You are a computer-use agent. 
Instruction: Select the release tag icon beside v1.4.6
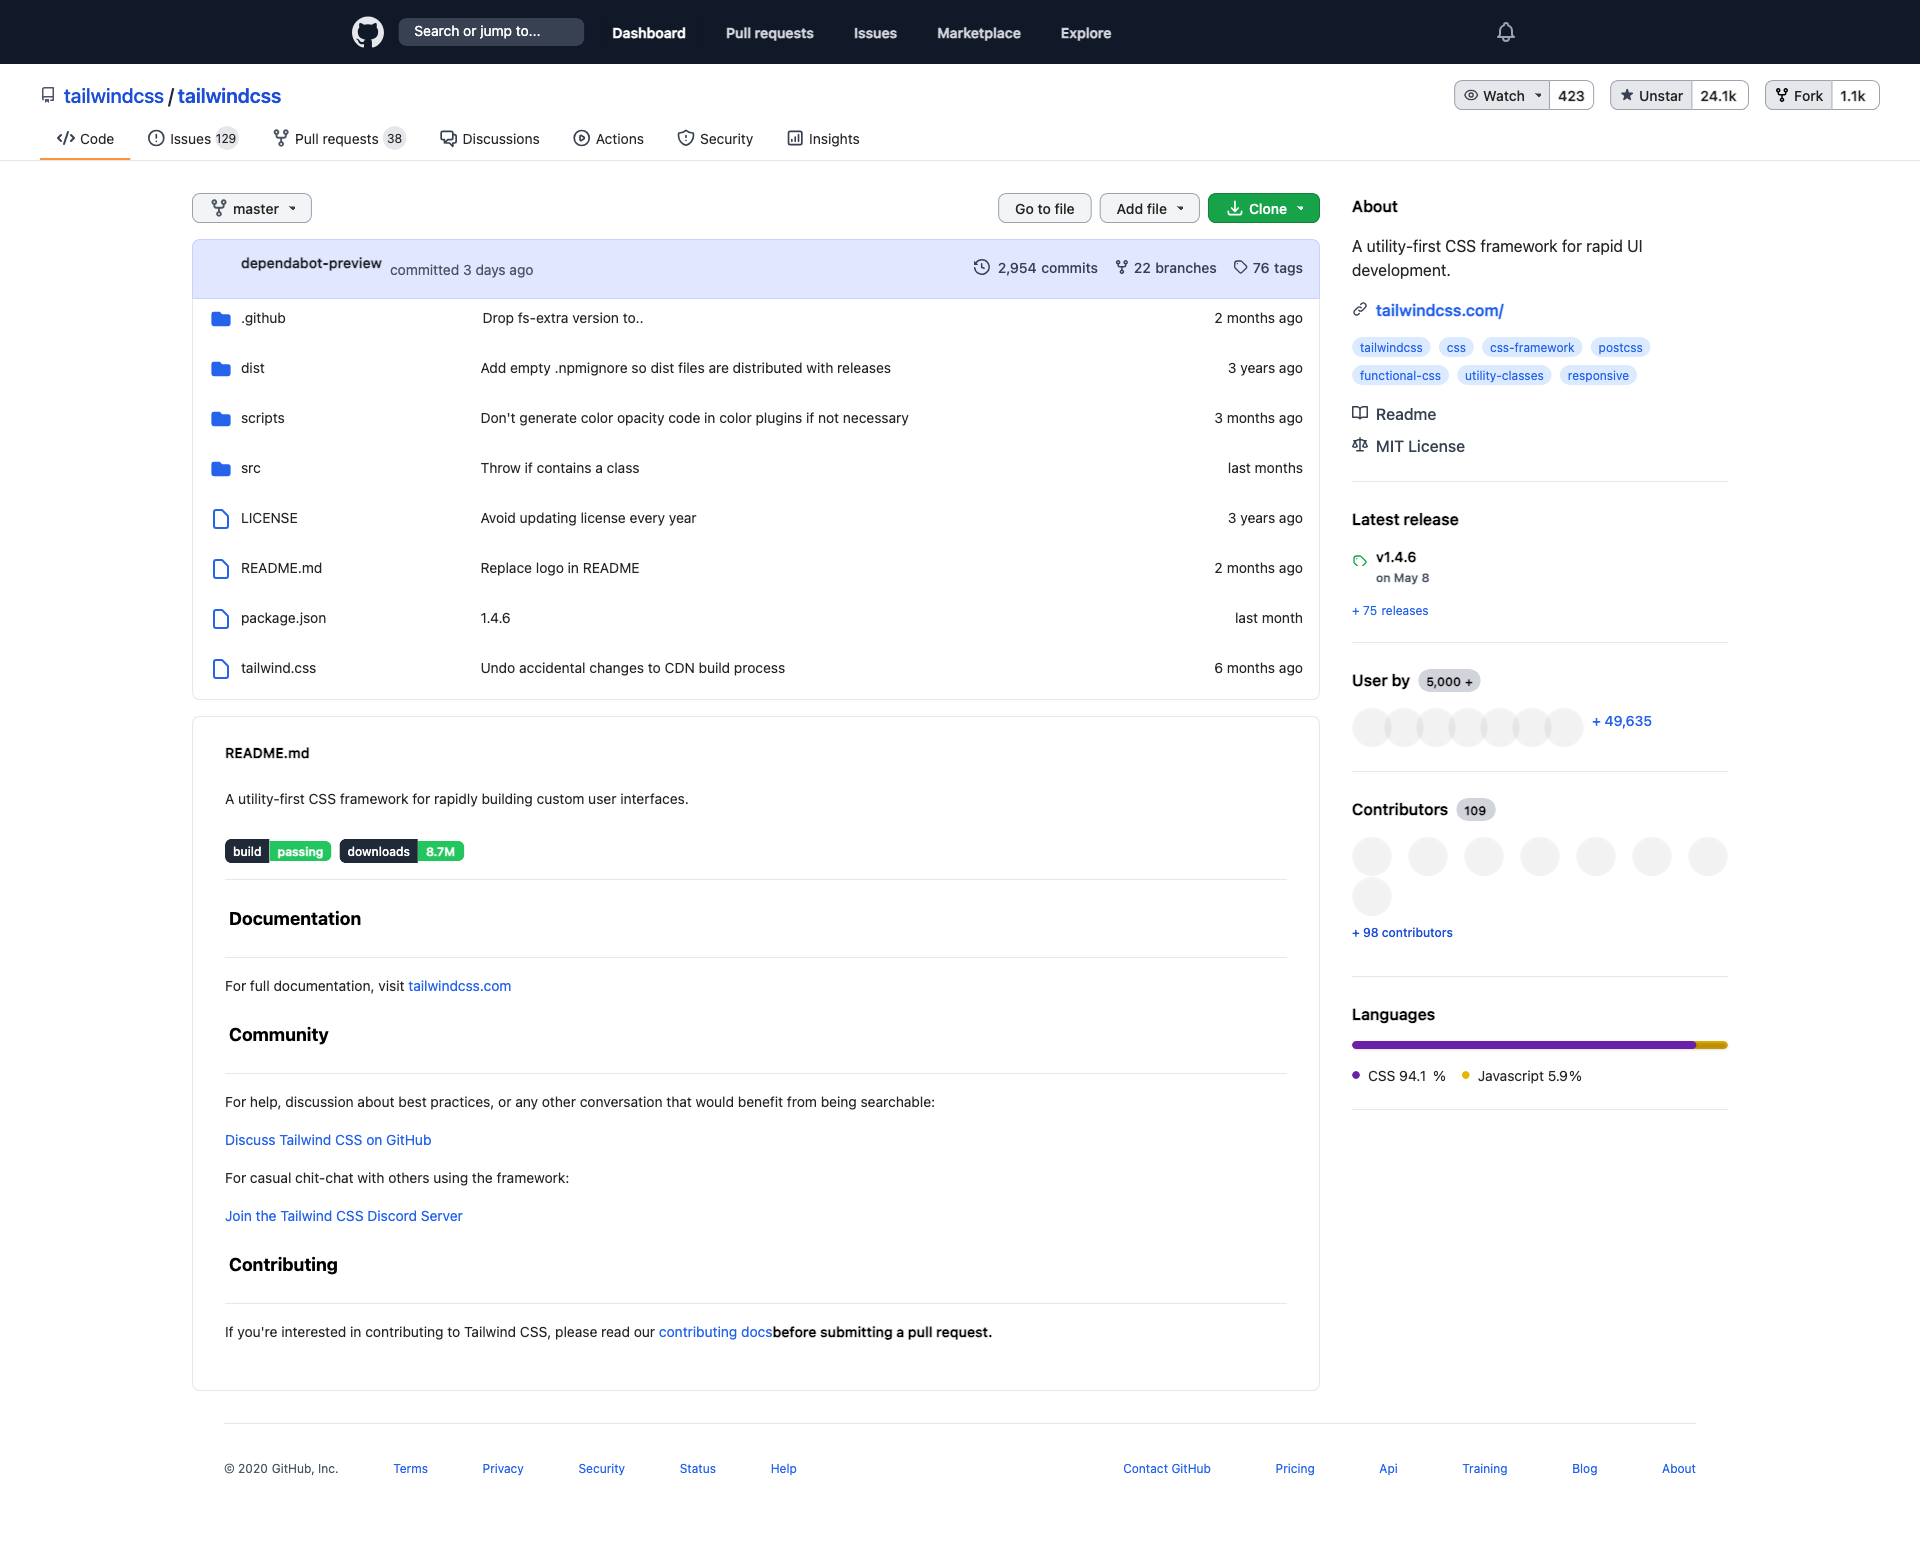(1360, 561)
